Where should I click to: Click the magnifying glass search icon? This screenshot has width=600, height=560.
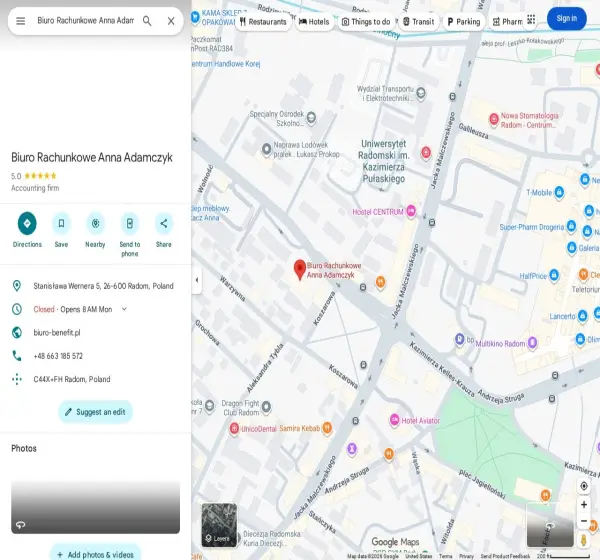click(147, 21)
